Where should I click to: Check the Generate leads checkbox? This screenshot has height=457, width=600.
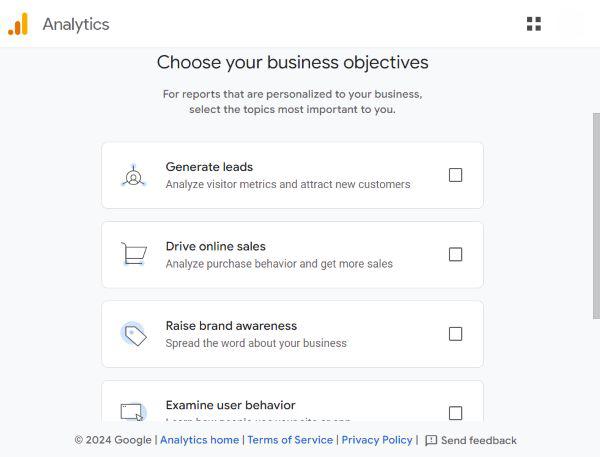(x=455, y=175)
